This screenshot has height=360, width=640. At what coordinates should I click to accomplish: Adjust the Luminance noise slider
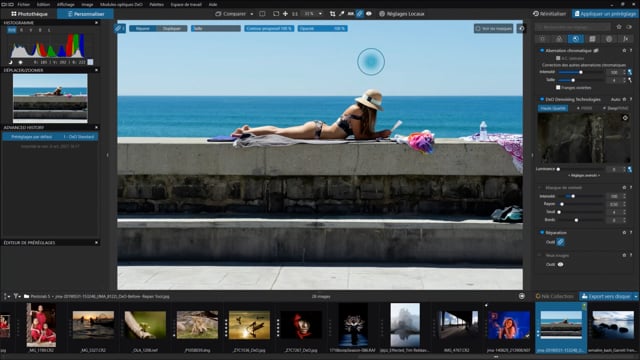[x=581, y=169]
